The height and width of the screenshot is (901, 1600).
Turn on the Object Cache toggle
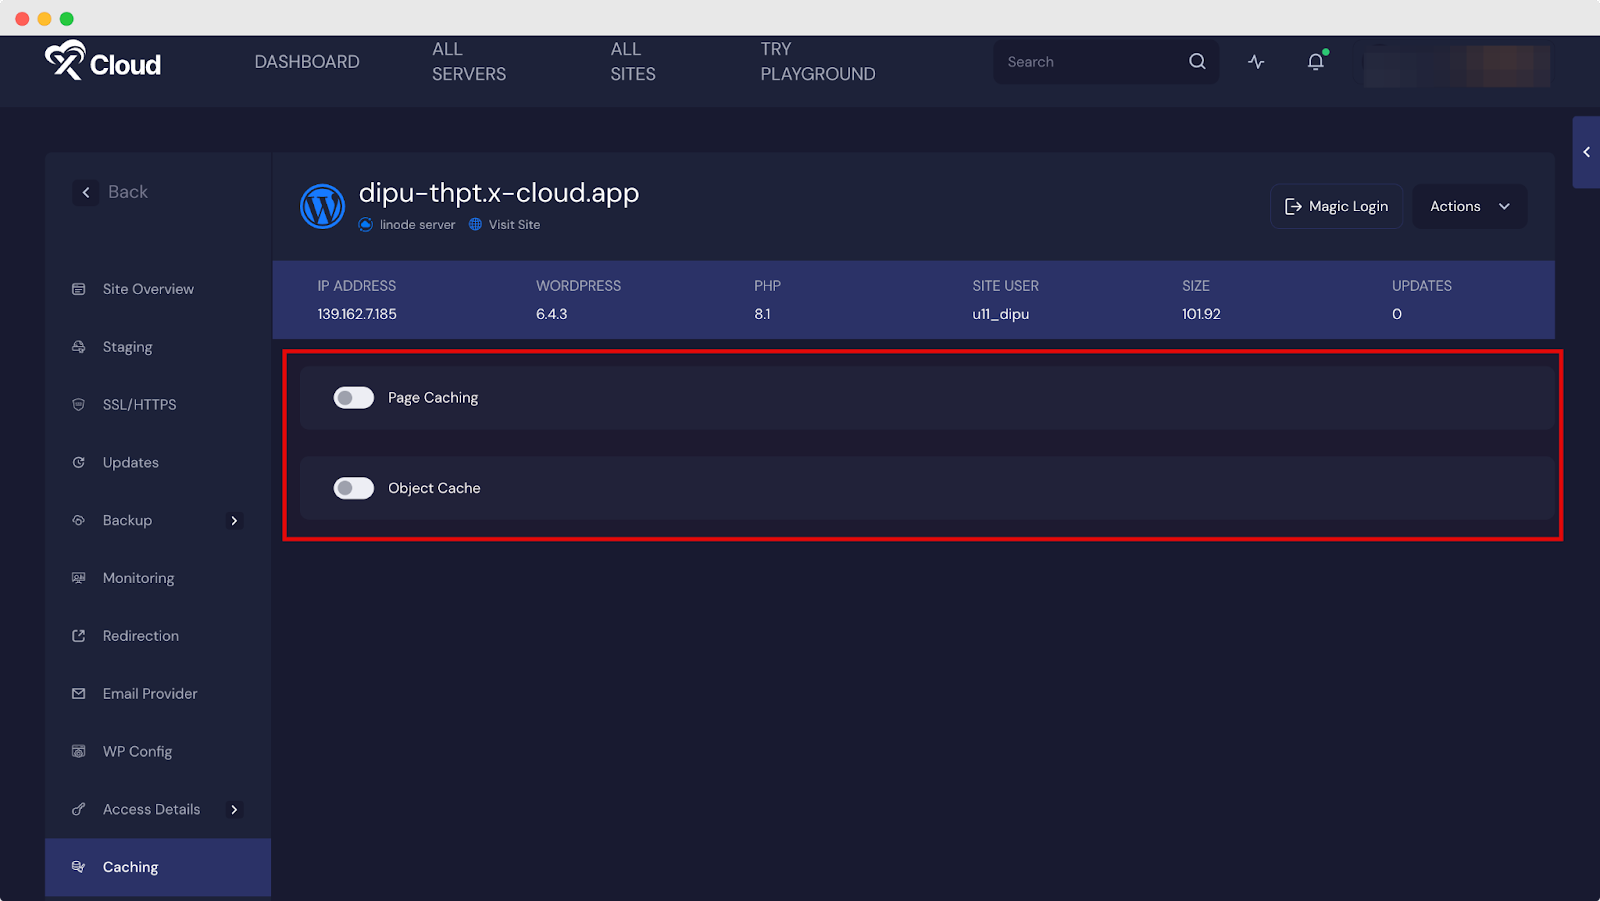[x=354, y=488]
